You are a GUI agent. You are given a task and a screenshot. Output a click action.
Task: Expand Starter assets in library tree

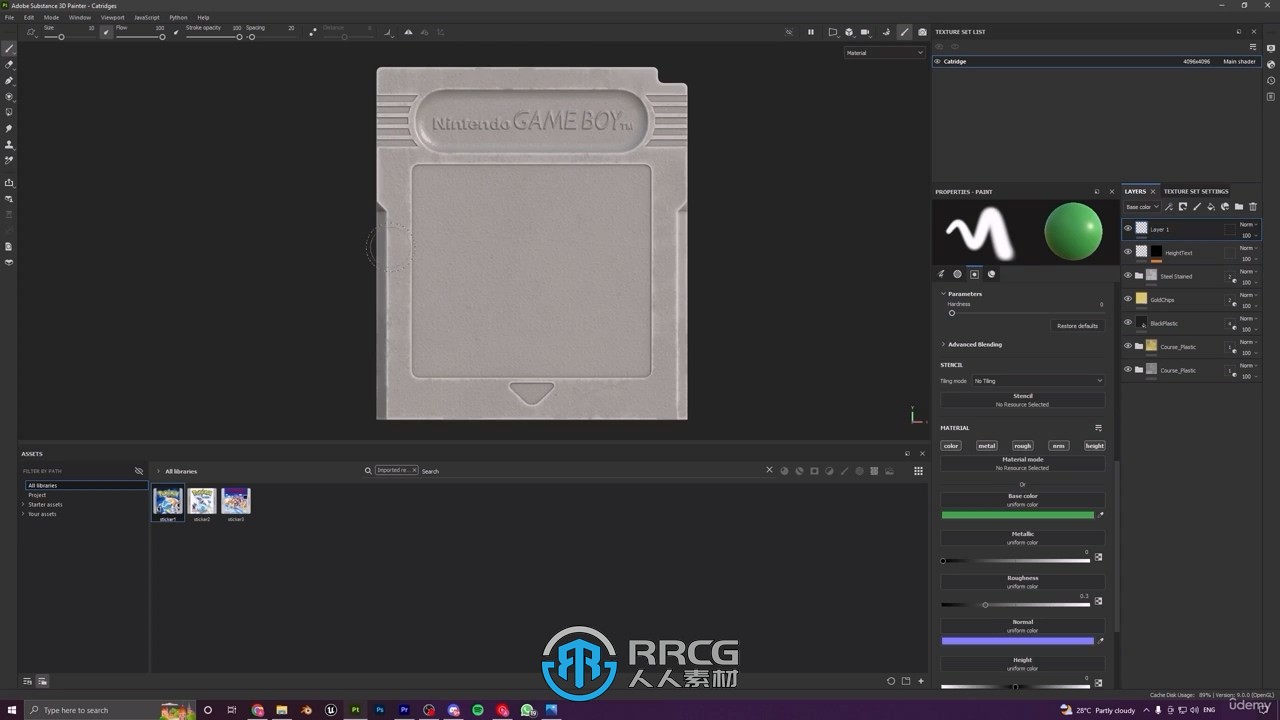point(23,504)
